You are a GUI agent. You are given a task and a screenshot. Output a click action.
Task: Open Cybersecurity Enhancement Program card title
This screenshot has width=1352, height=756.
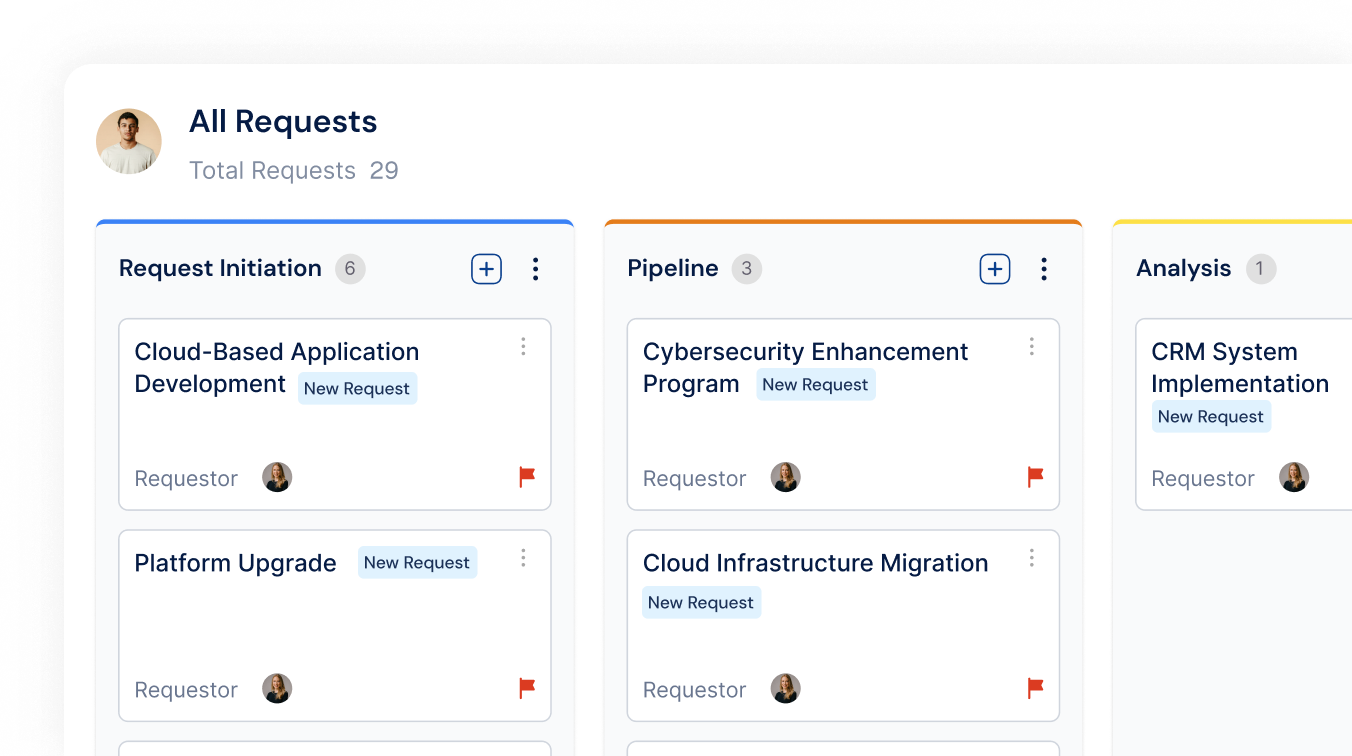[x=806, y=368]
